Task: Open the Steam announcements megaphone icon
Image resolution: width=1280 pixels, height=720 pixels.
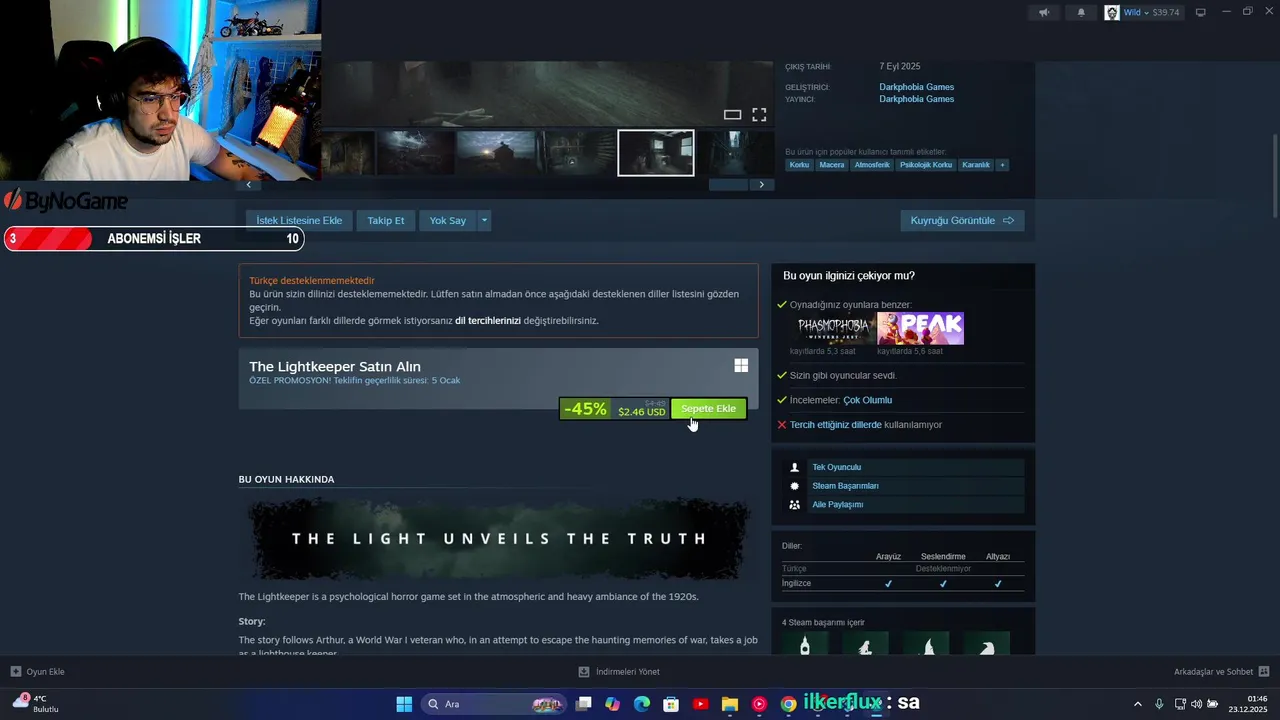Action: (x=1044, y=13)
